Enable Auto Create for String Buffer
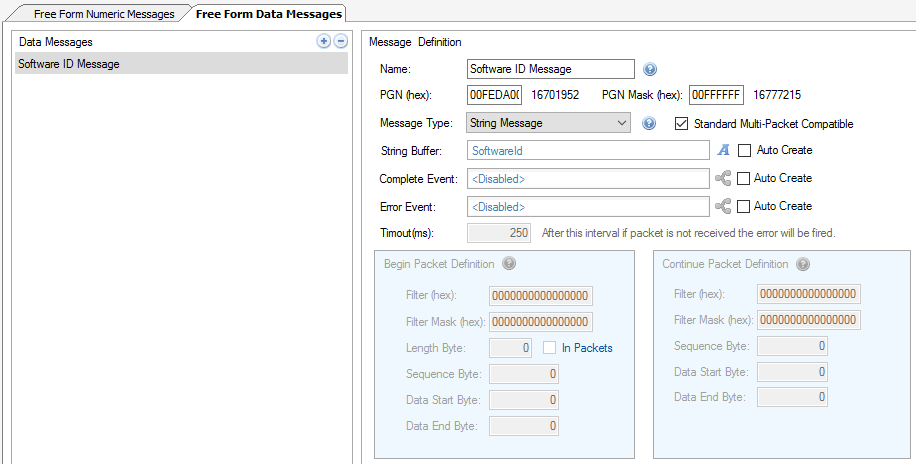Viewport: 916px width, 464px height. pyautogui.click(x=744, y=151)
